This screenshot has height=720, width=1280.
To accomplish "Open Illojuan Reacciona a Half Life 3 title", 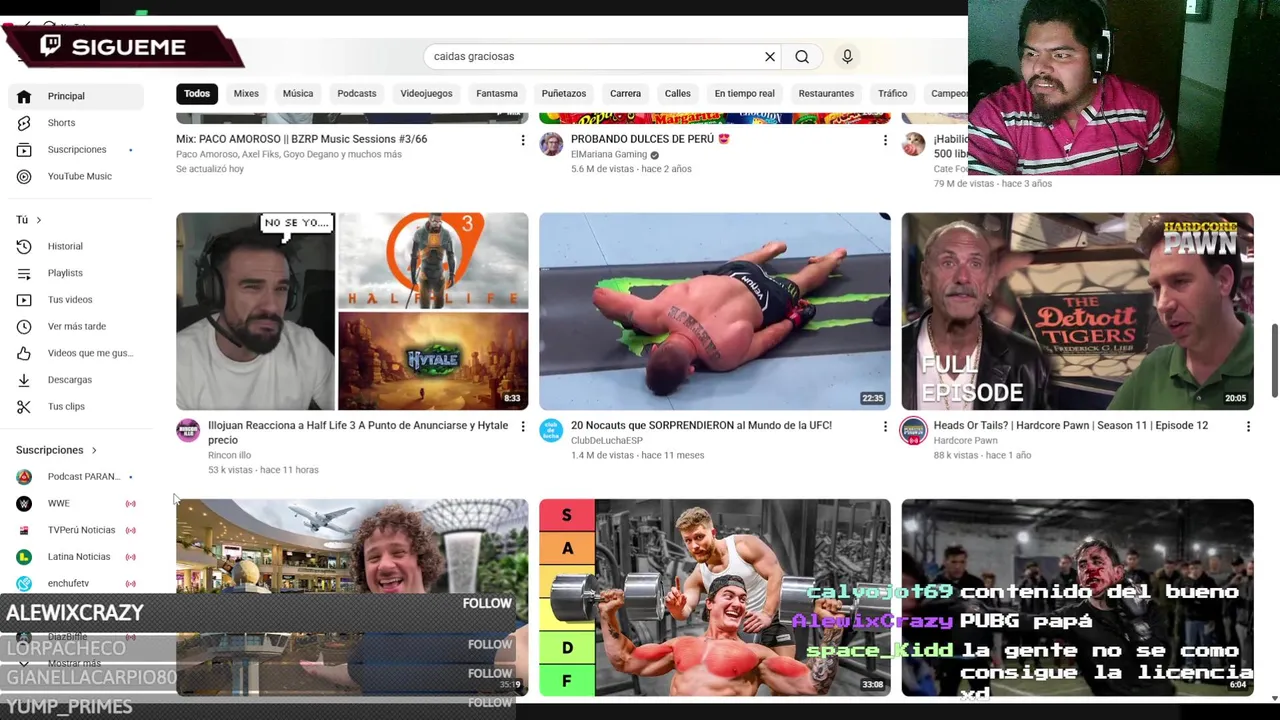I will pyautogui.click(x=358, y=433).
